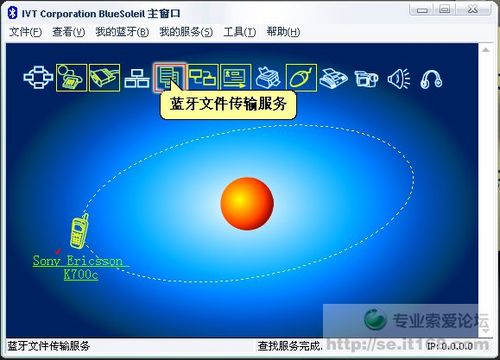This screenshot has width=500, height=360.
Task: Maximize the BlueSoleil main window
Action: click(445, 9)
